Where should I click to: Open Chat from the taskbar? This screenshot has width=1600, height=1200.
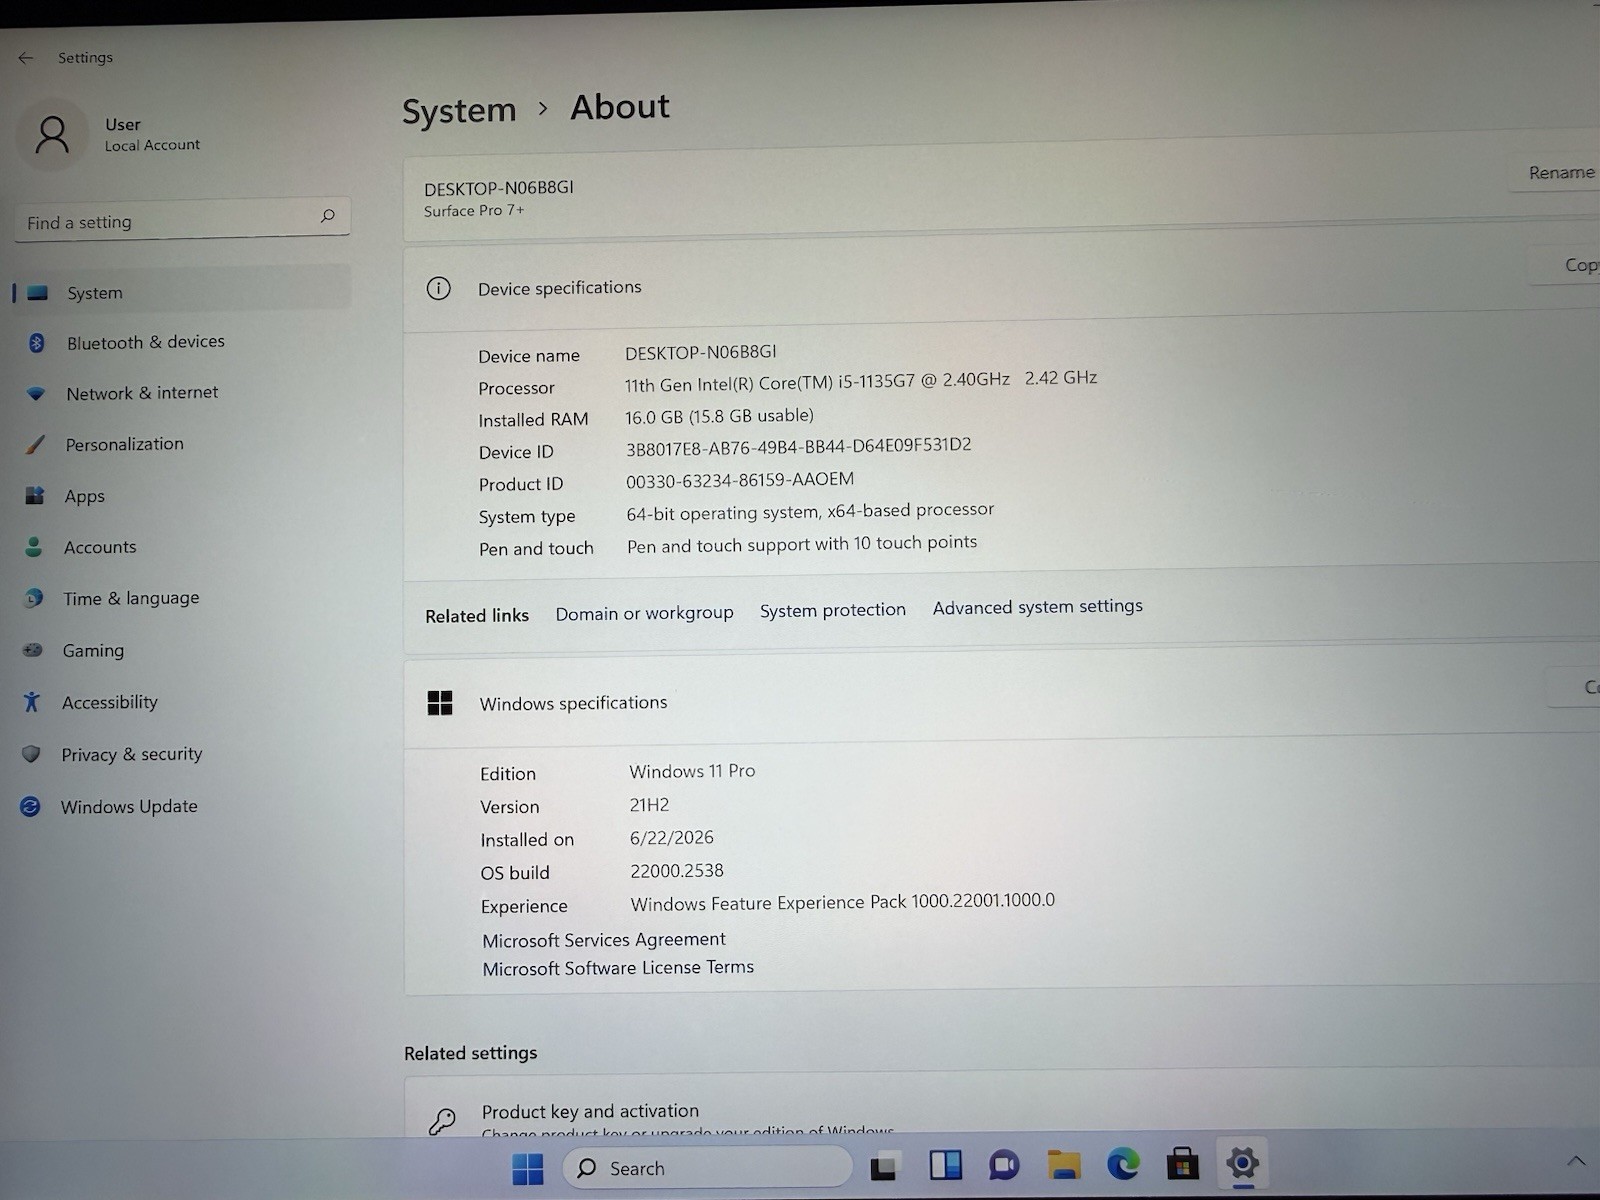point(1004,1165)
